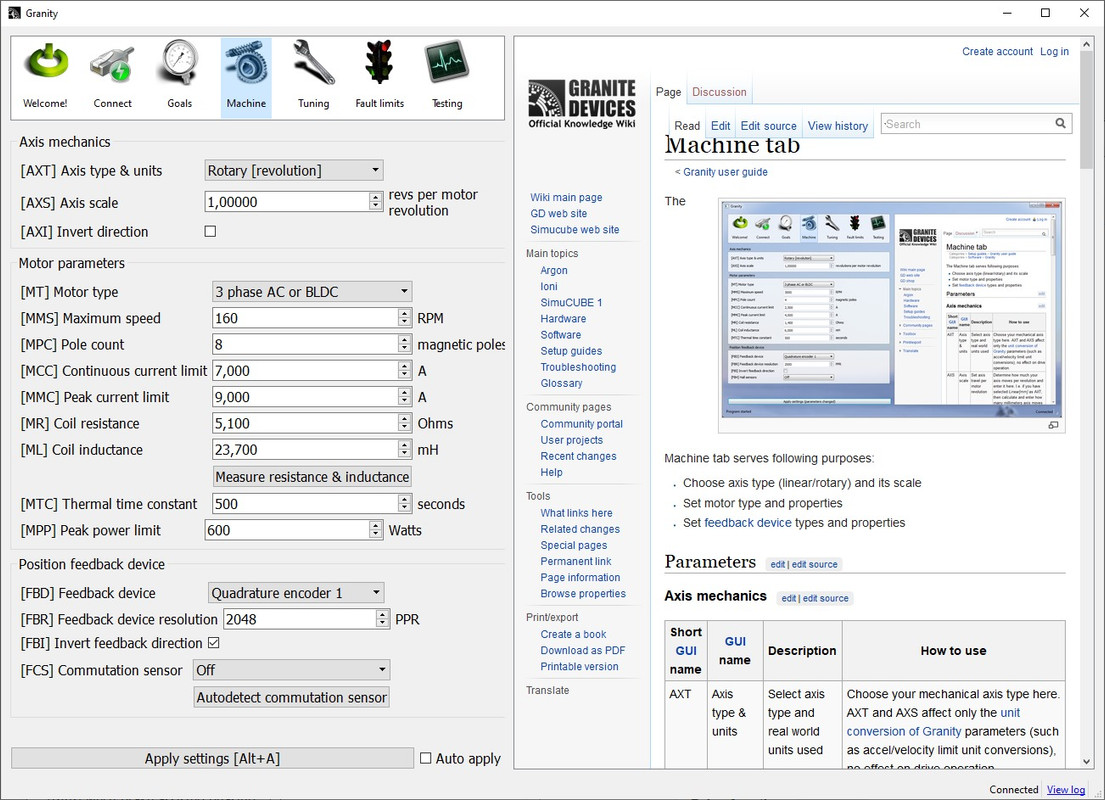Click the wiki Search input field
This screenshot has height=800, width=1105.
coord(966,124)
